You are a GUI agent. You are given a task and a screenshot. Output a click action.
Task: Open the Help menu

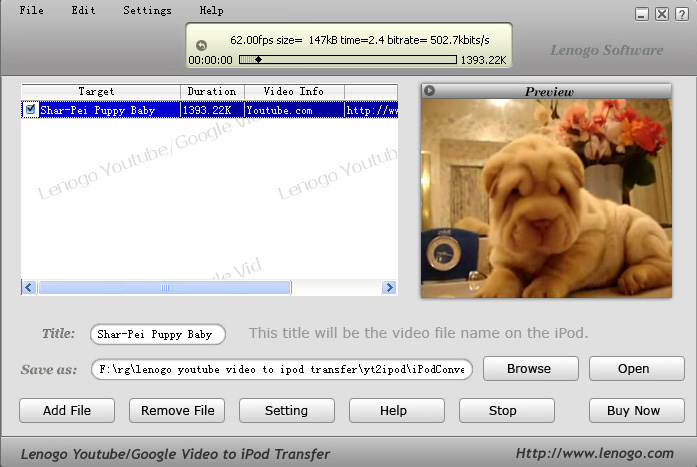tap(211, 11)
